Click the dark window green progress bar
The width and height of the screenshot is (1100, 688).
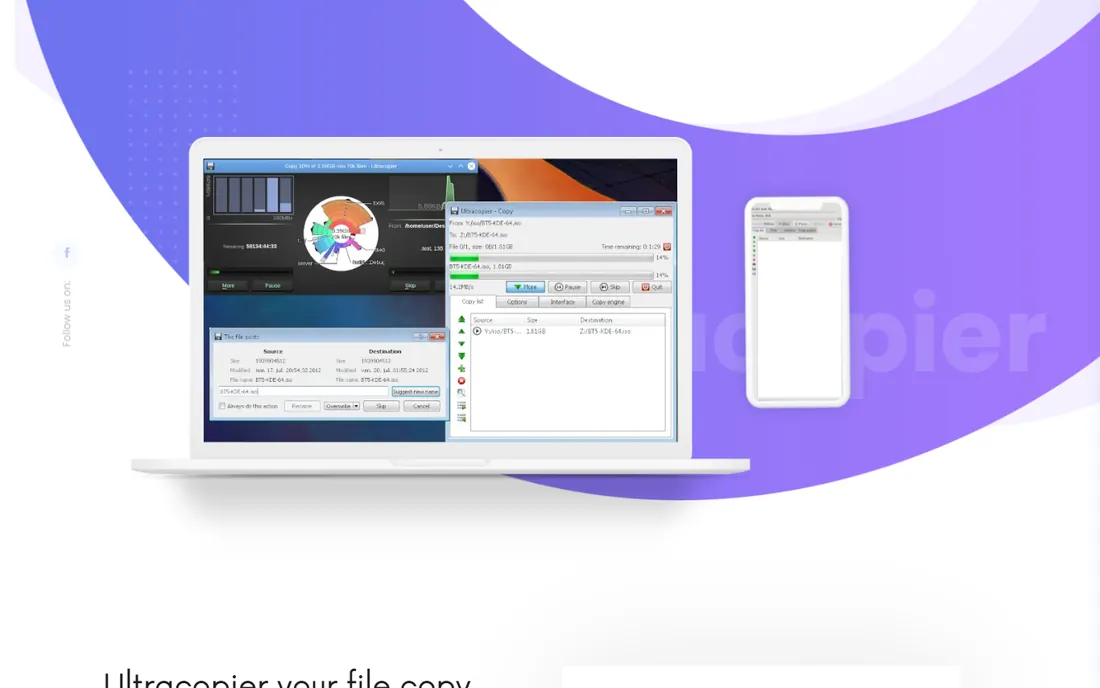coord(250,272)
